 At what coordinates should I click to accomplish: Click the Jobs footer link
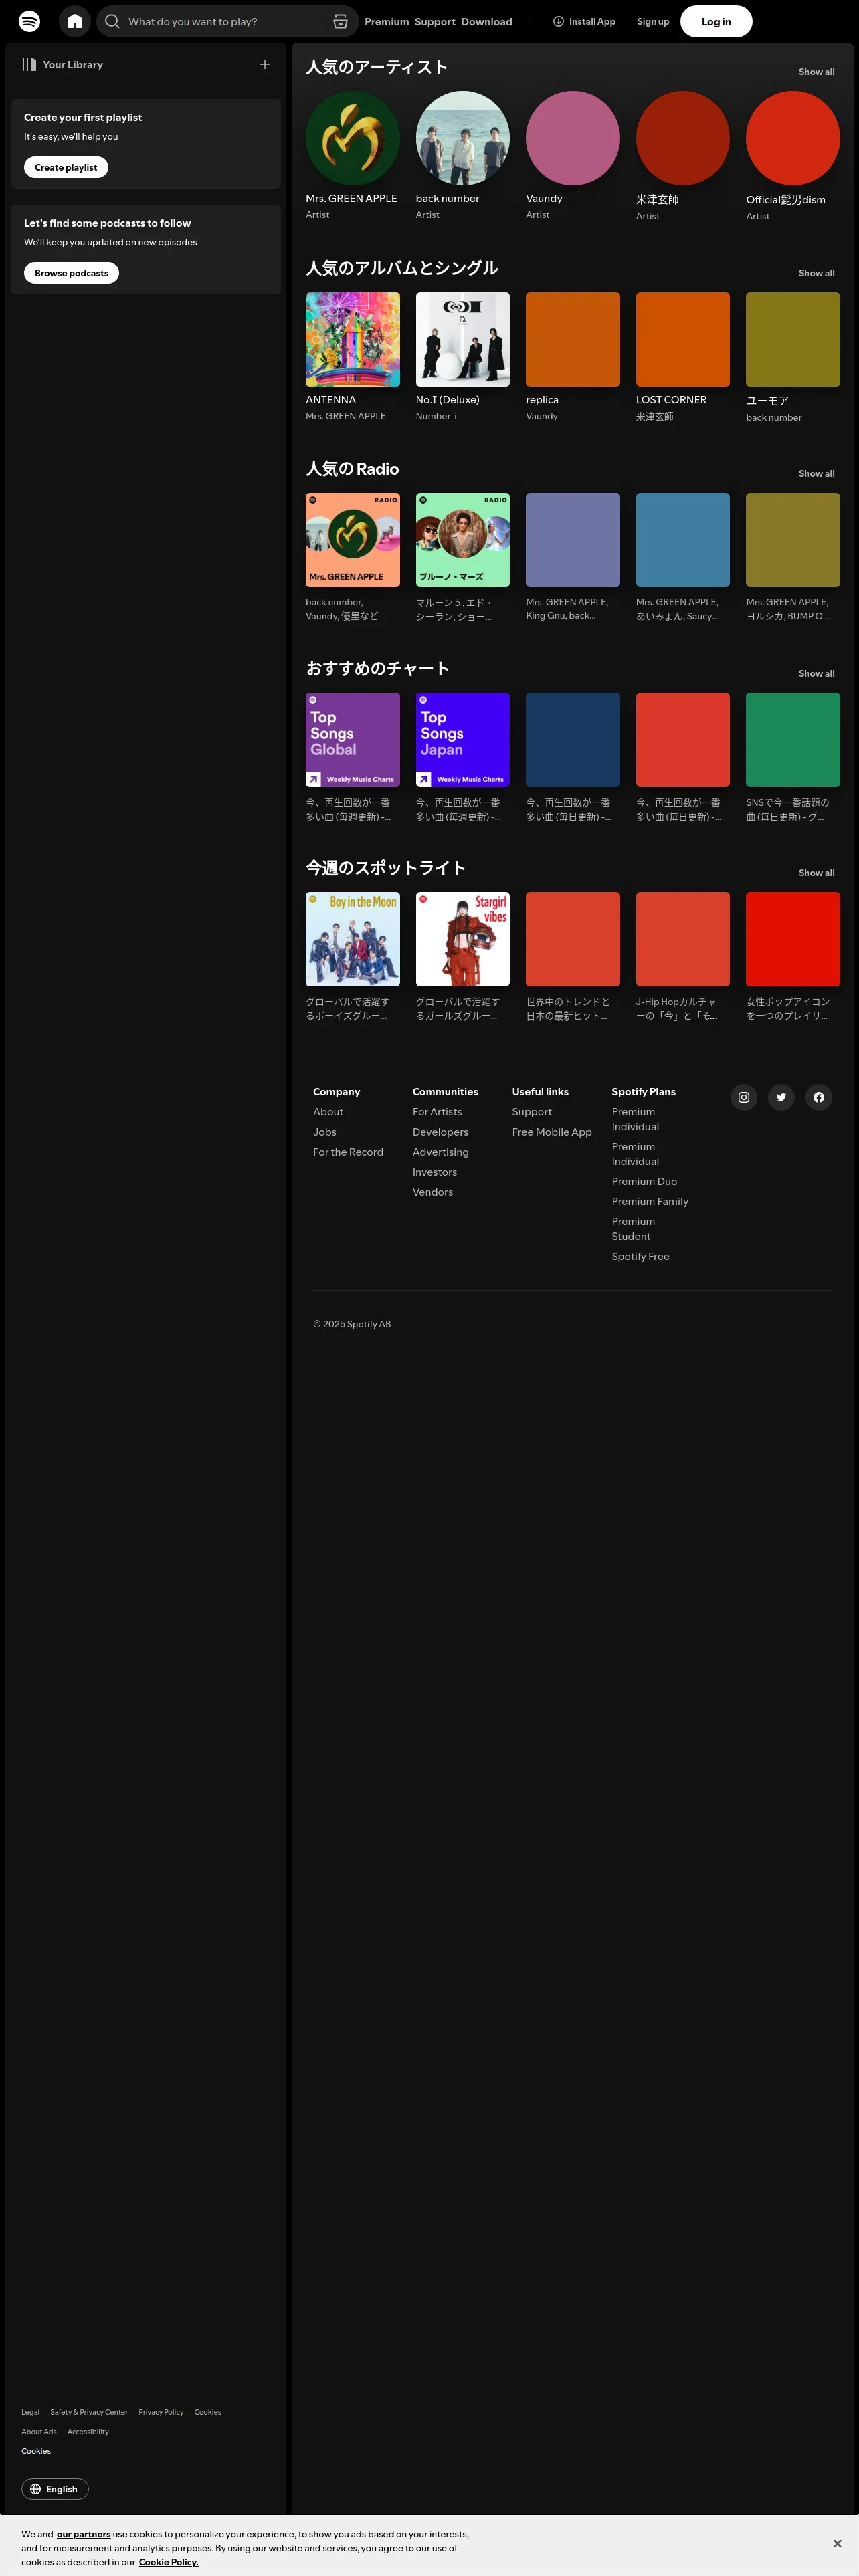click(325, 1132)
